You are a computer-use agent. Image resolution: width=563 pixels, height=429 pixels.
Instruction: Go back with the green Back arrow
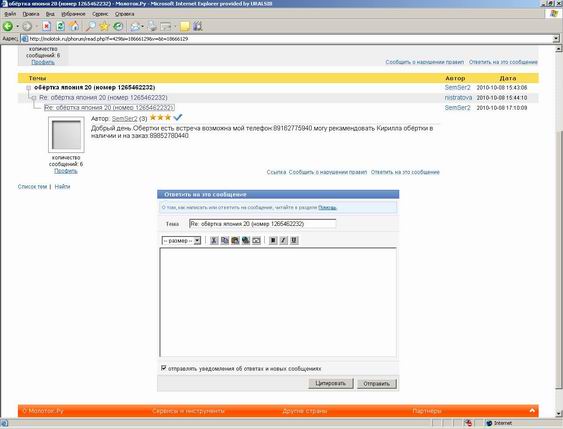click(8, 26)
